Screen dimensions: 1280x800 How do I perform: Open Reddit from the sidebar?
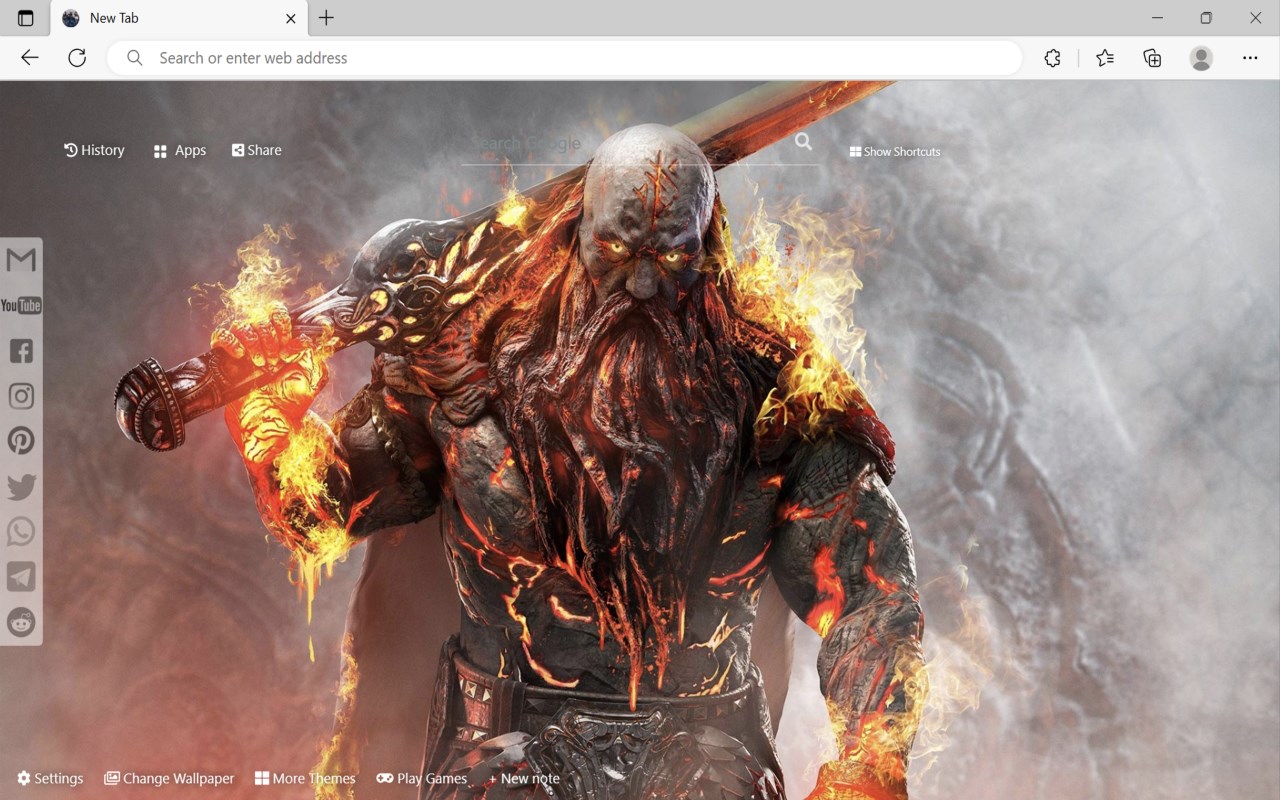21,622
